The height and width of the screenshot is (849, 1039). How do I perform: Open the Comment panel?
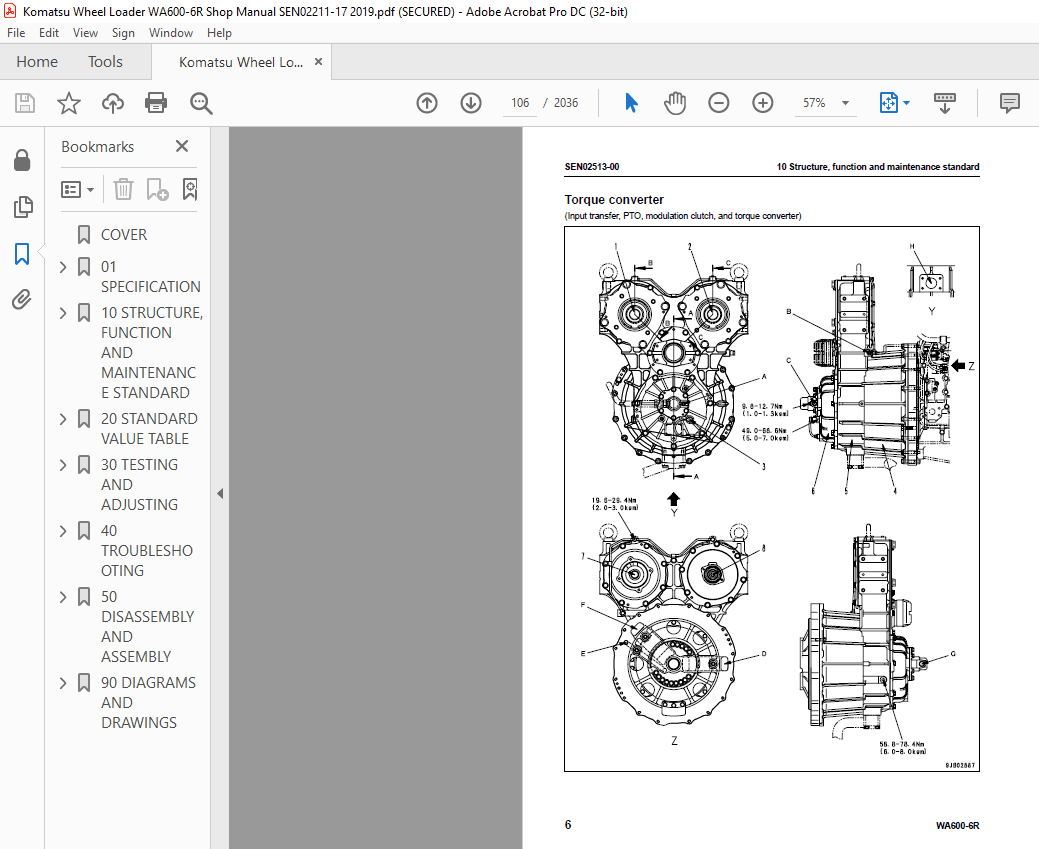point(1008,102)
